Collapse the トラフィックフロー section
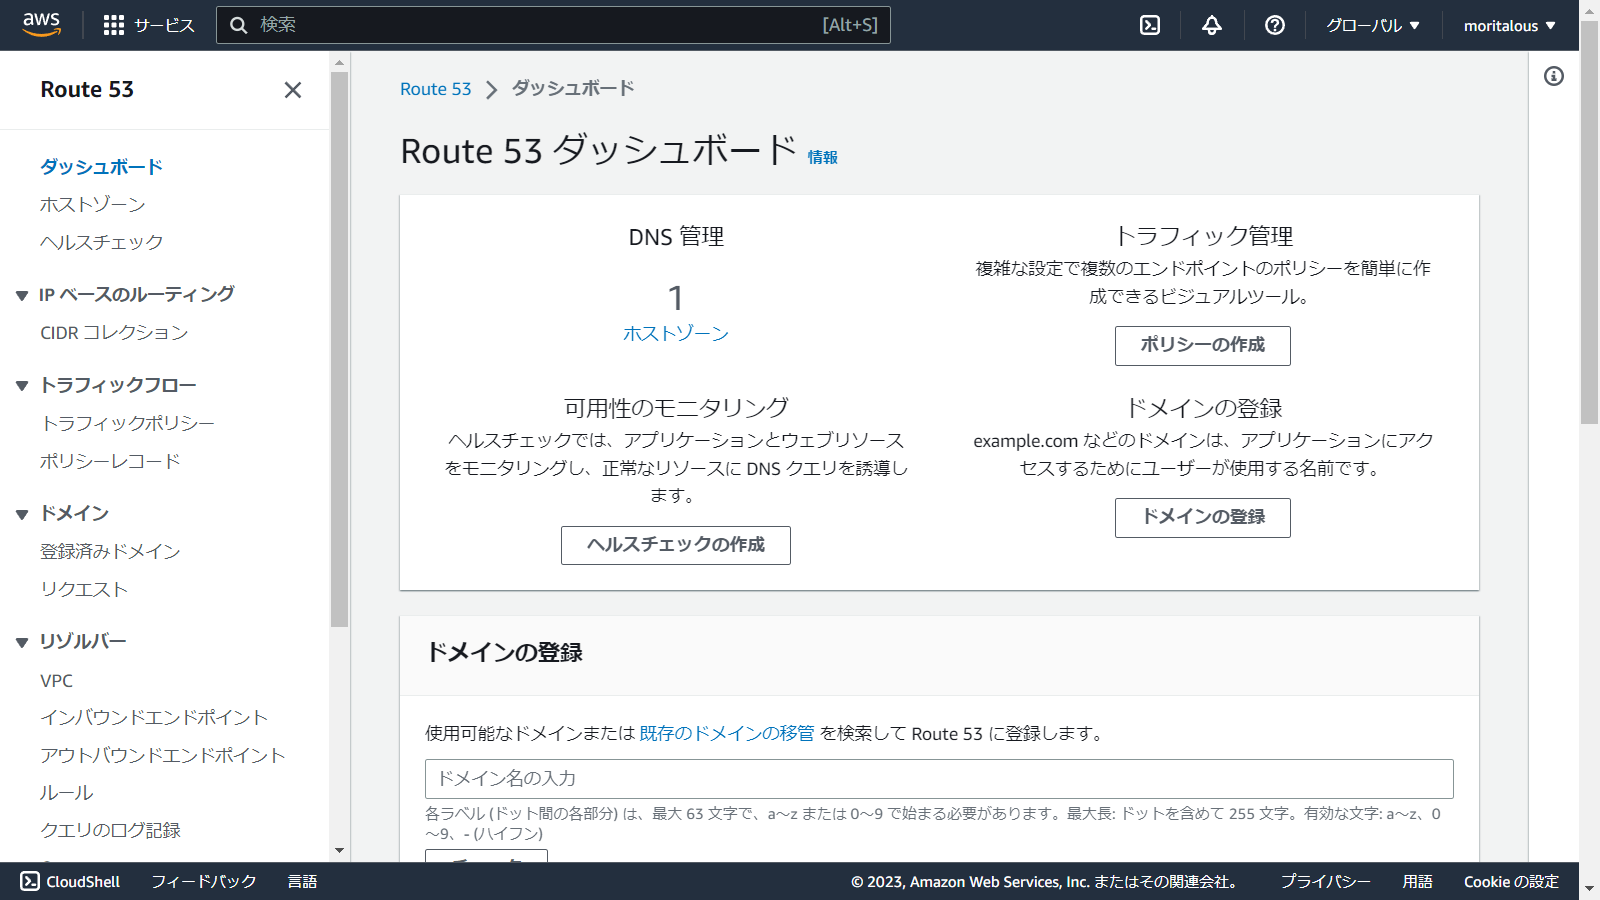 tap(21, 384)
